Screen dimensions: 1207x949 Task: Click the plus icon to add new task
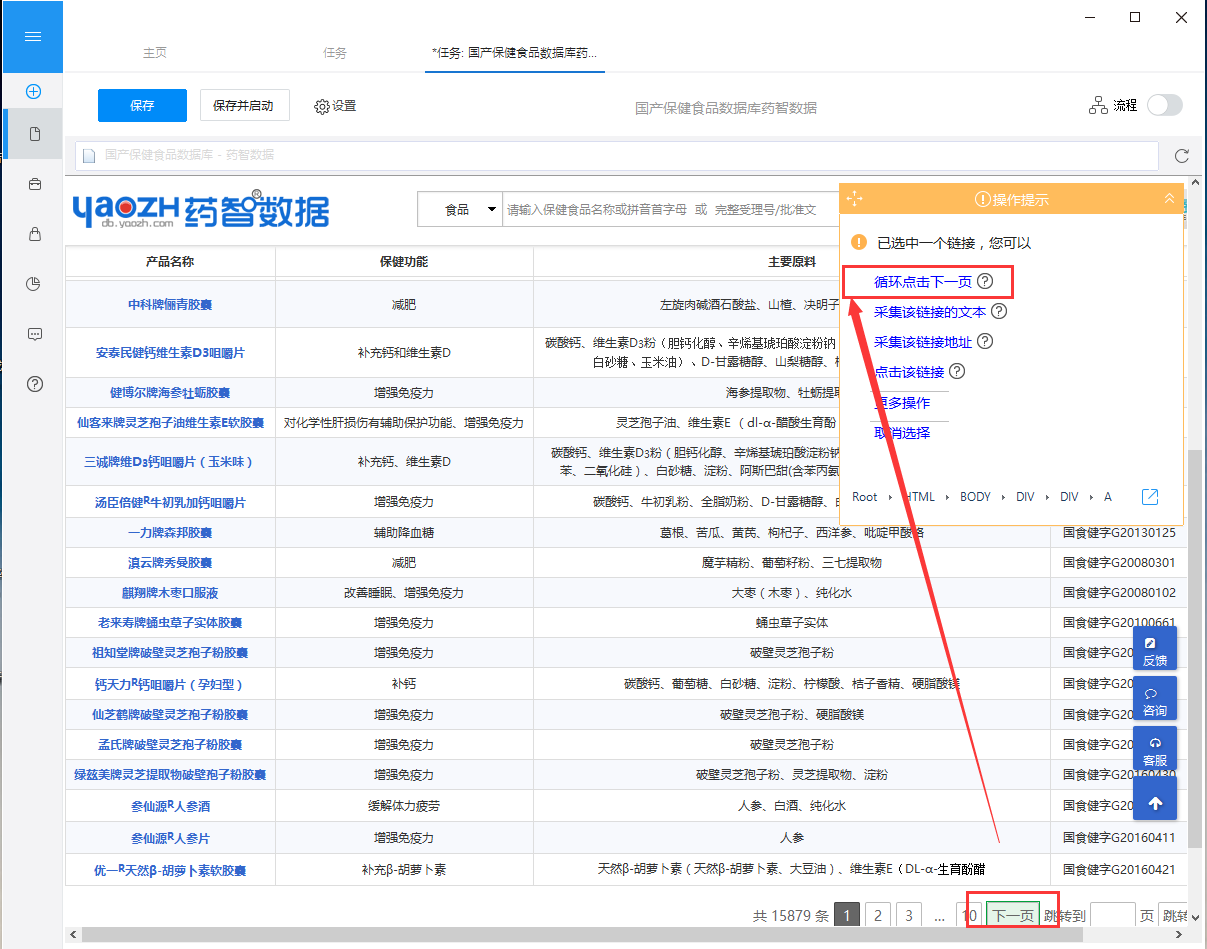point(33,91)
